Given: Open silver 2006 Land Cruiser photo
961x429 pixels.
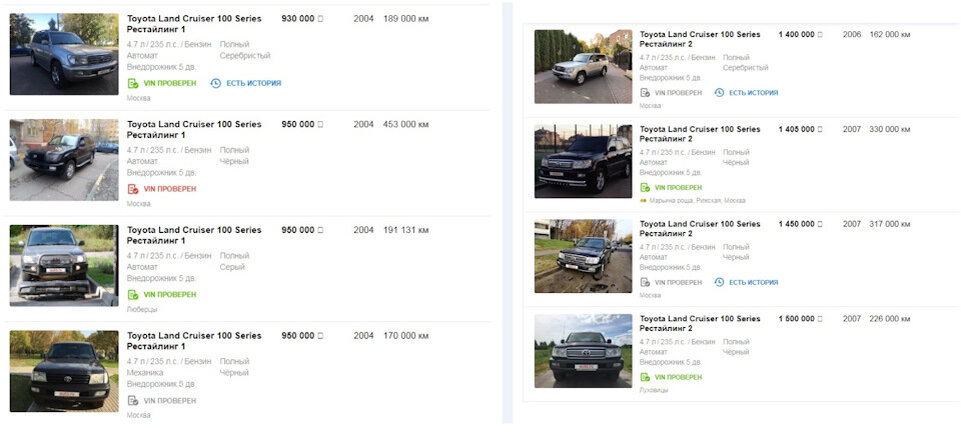Looking at the screenshot, I should pyautogui.click(x=583, y=66).
